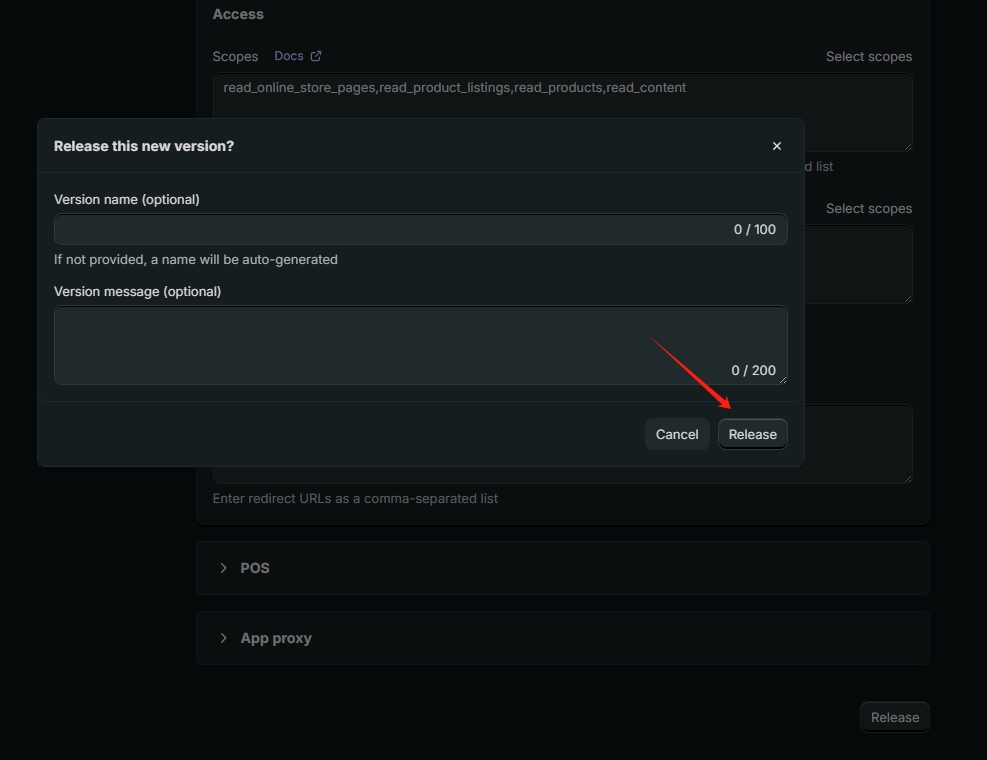Click the optional scopes resize handle
The image size is (987, 760).
point(907,298)
